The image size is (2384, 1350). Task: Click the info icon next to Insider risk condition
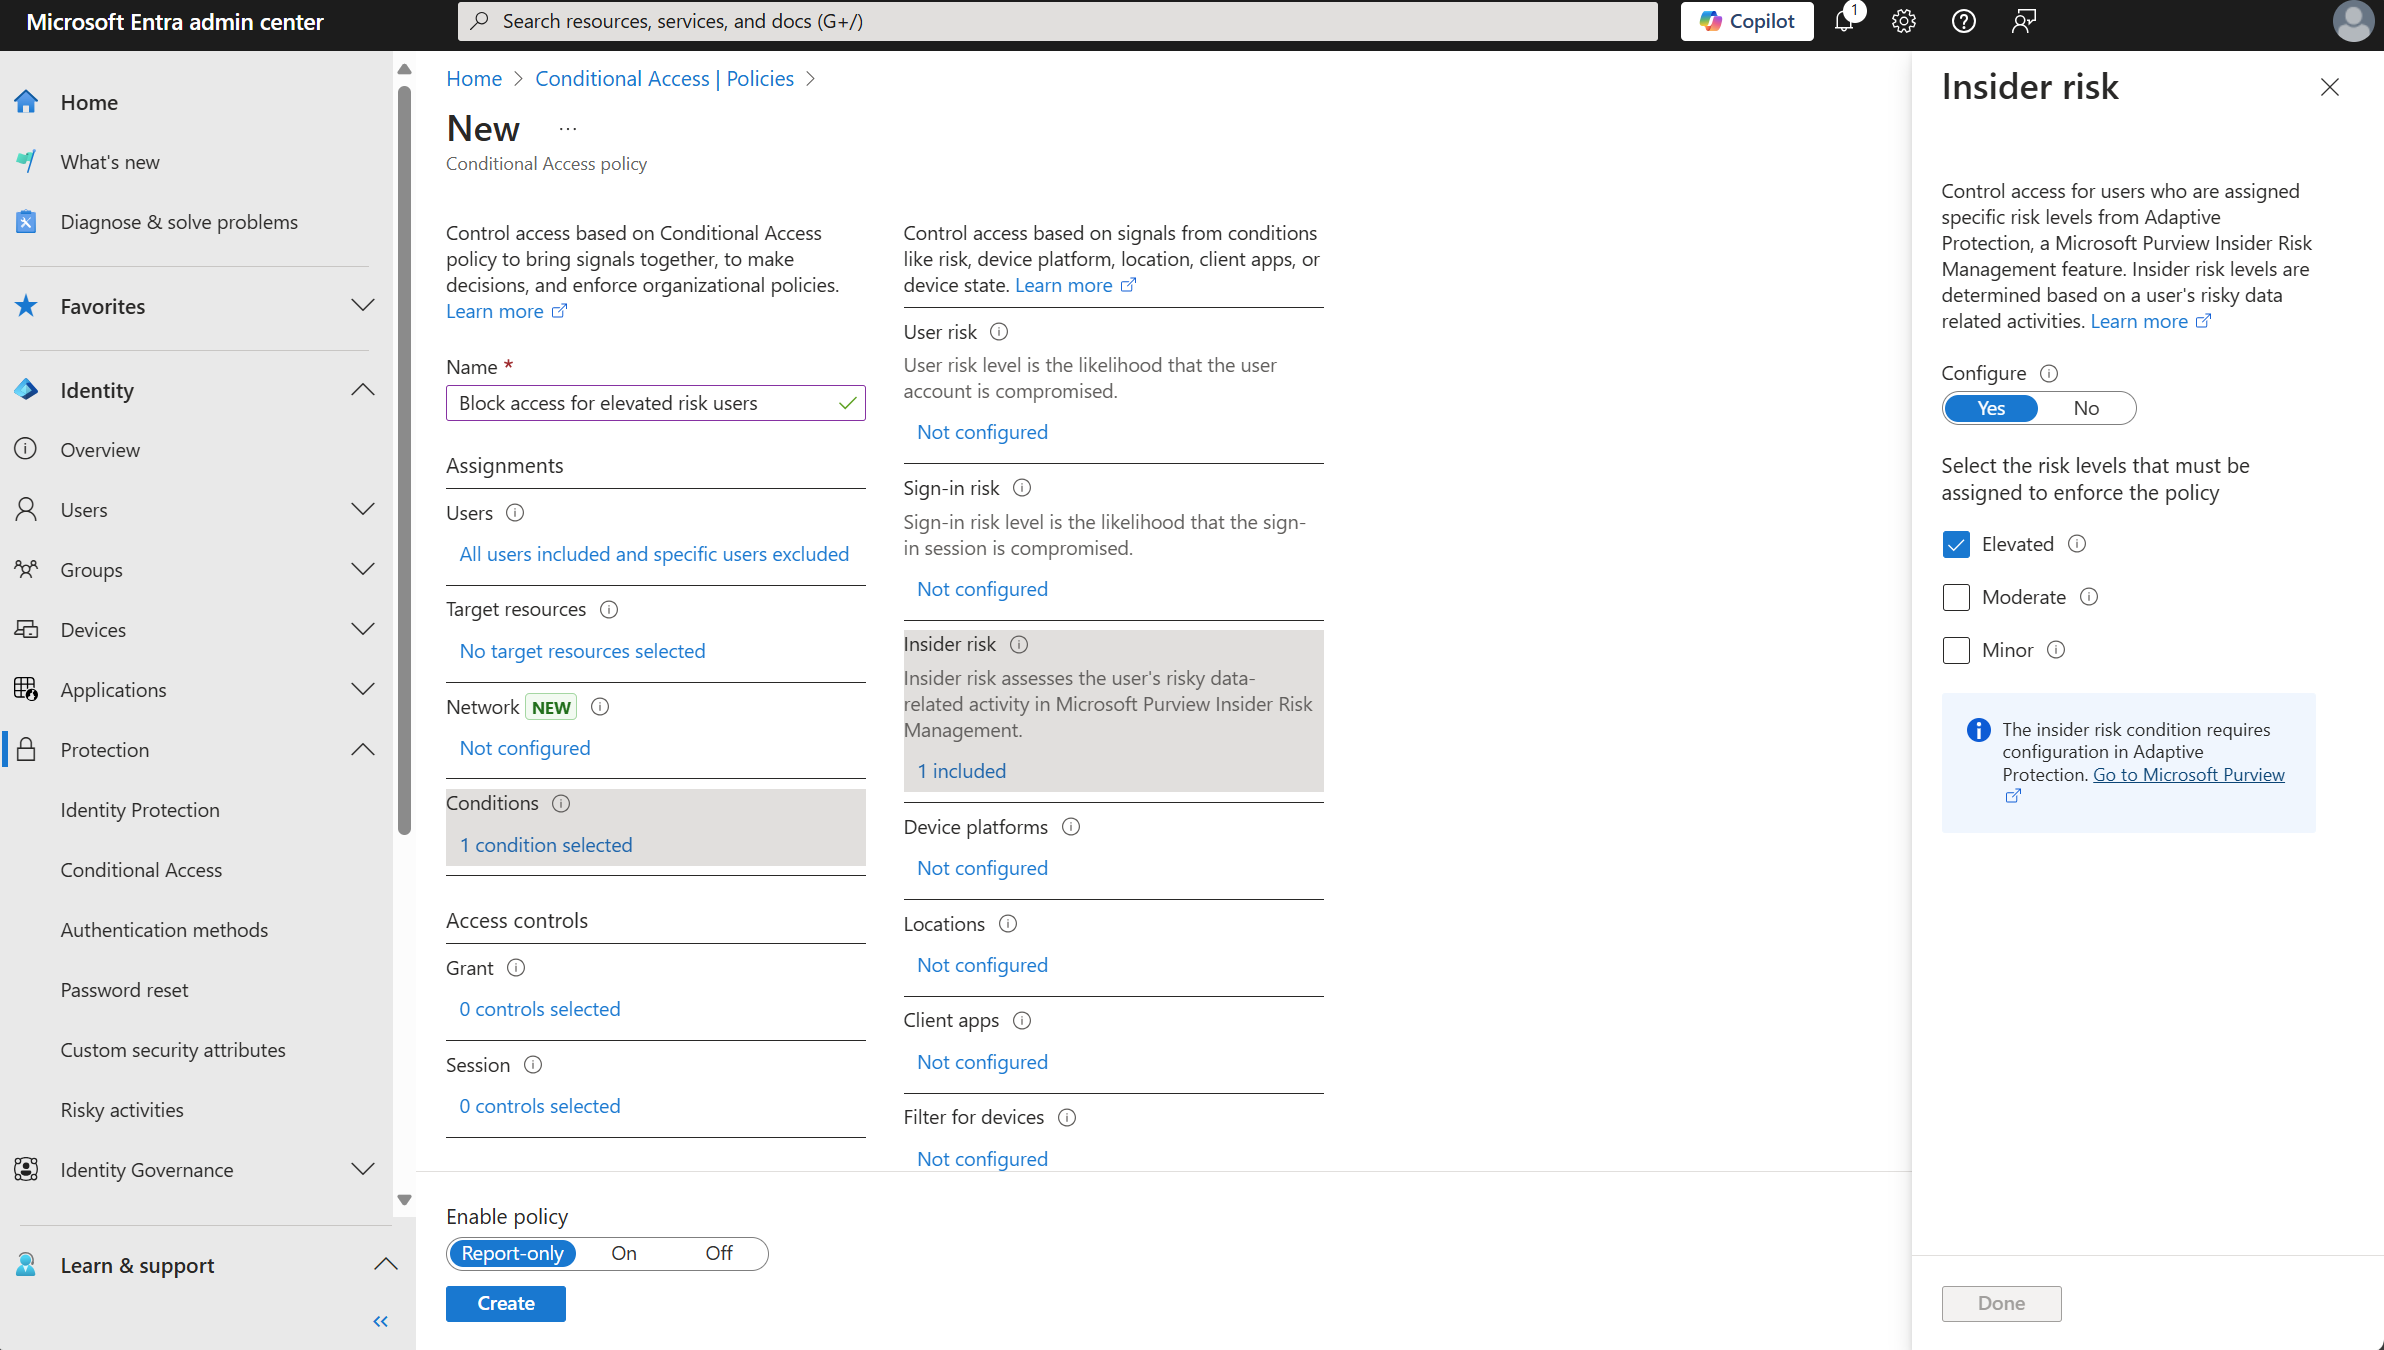pos(1018,645)
